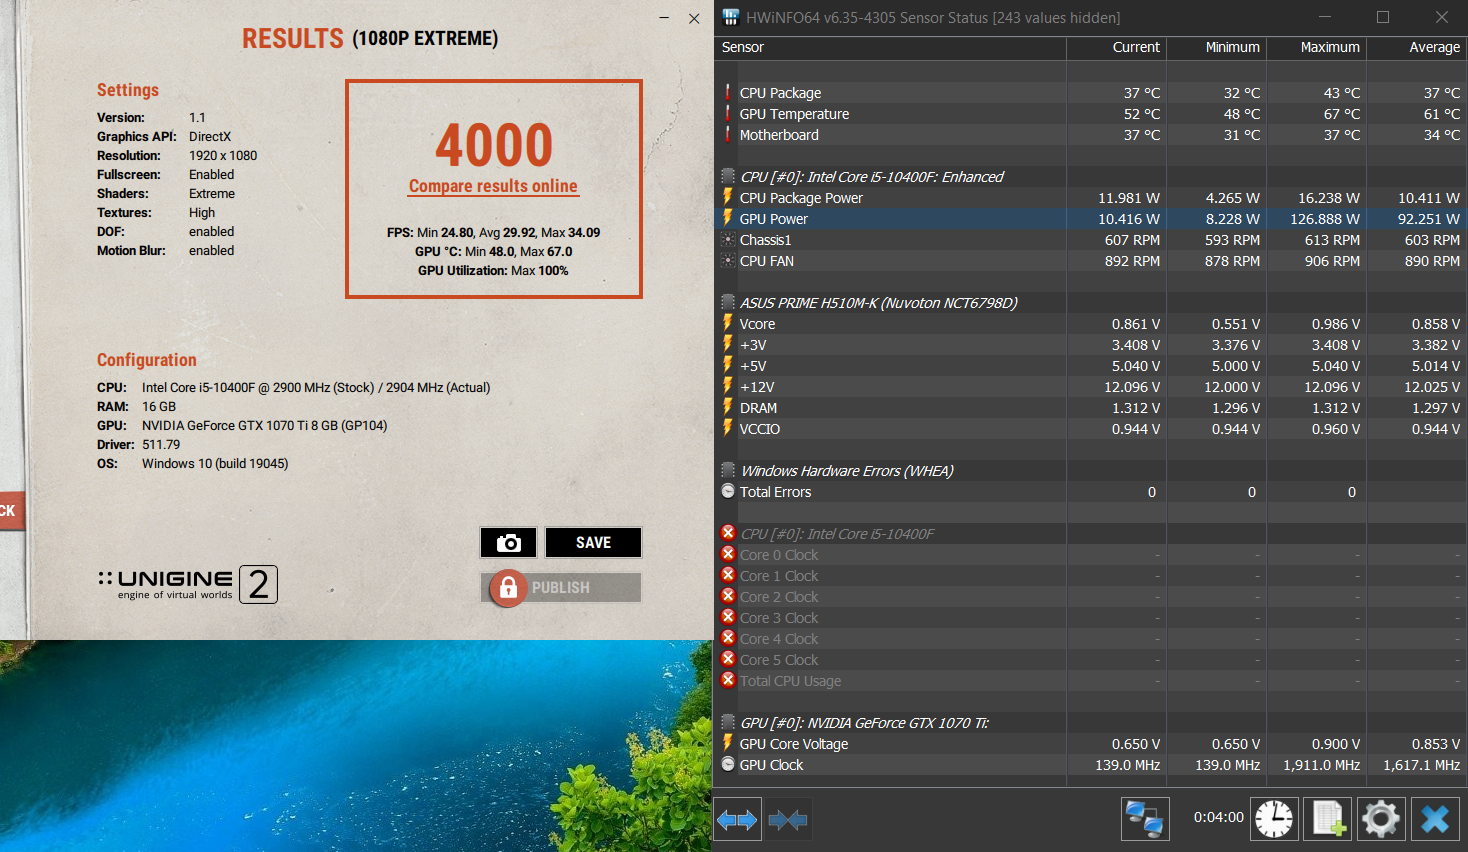Select the Core 4 Clock row label

click(x=779, y=639)
